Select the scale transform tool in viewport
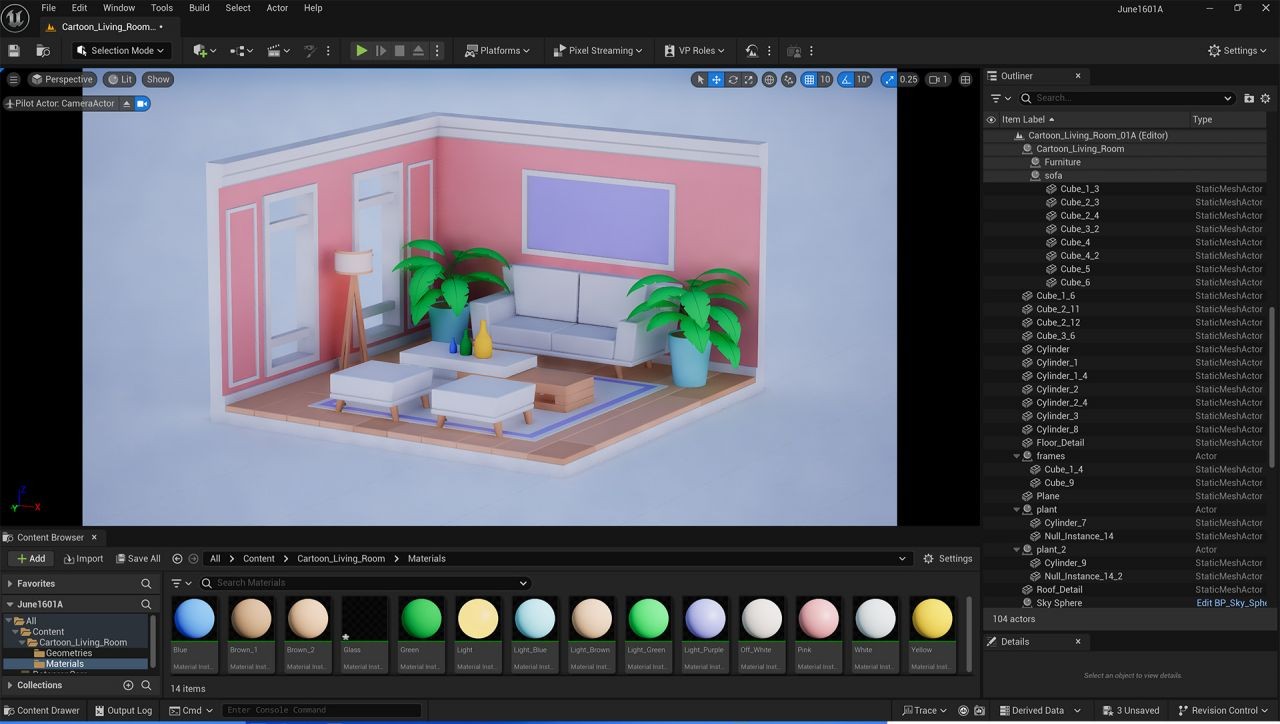The height and width of the screenshot is (724, 1280). tap(749, 80)
